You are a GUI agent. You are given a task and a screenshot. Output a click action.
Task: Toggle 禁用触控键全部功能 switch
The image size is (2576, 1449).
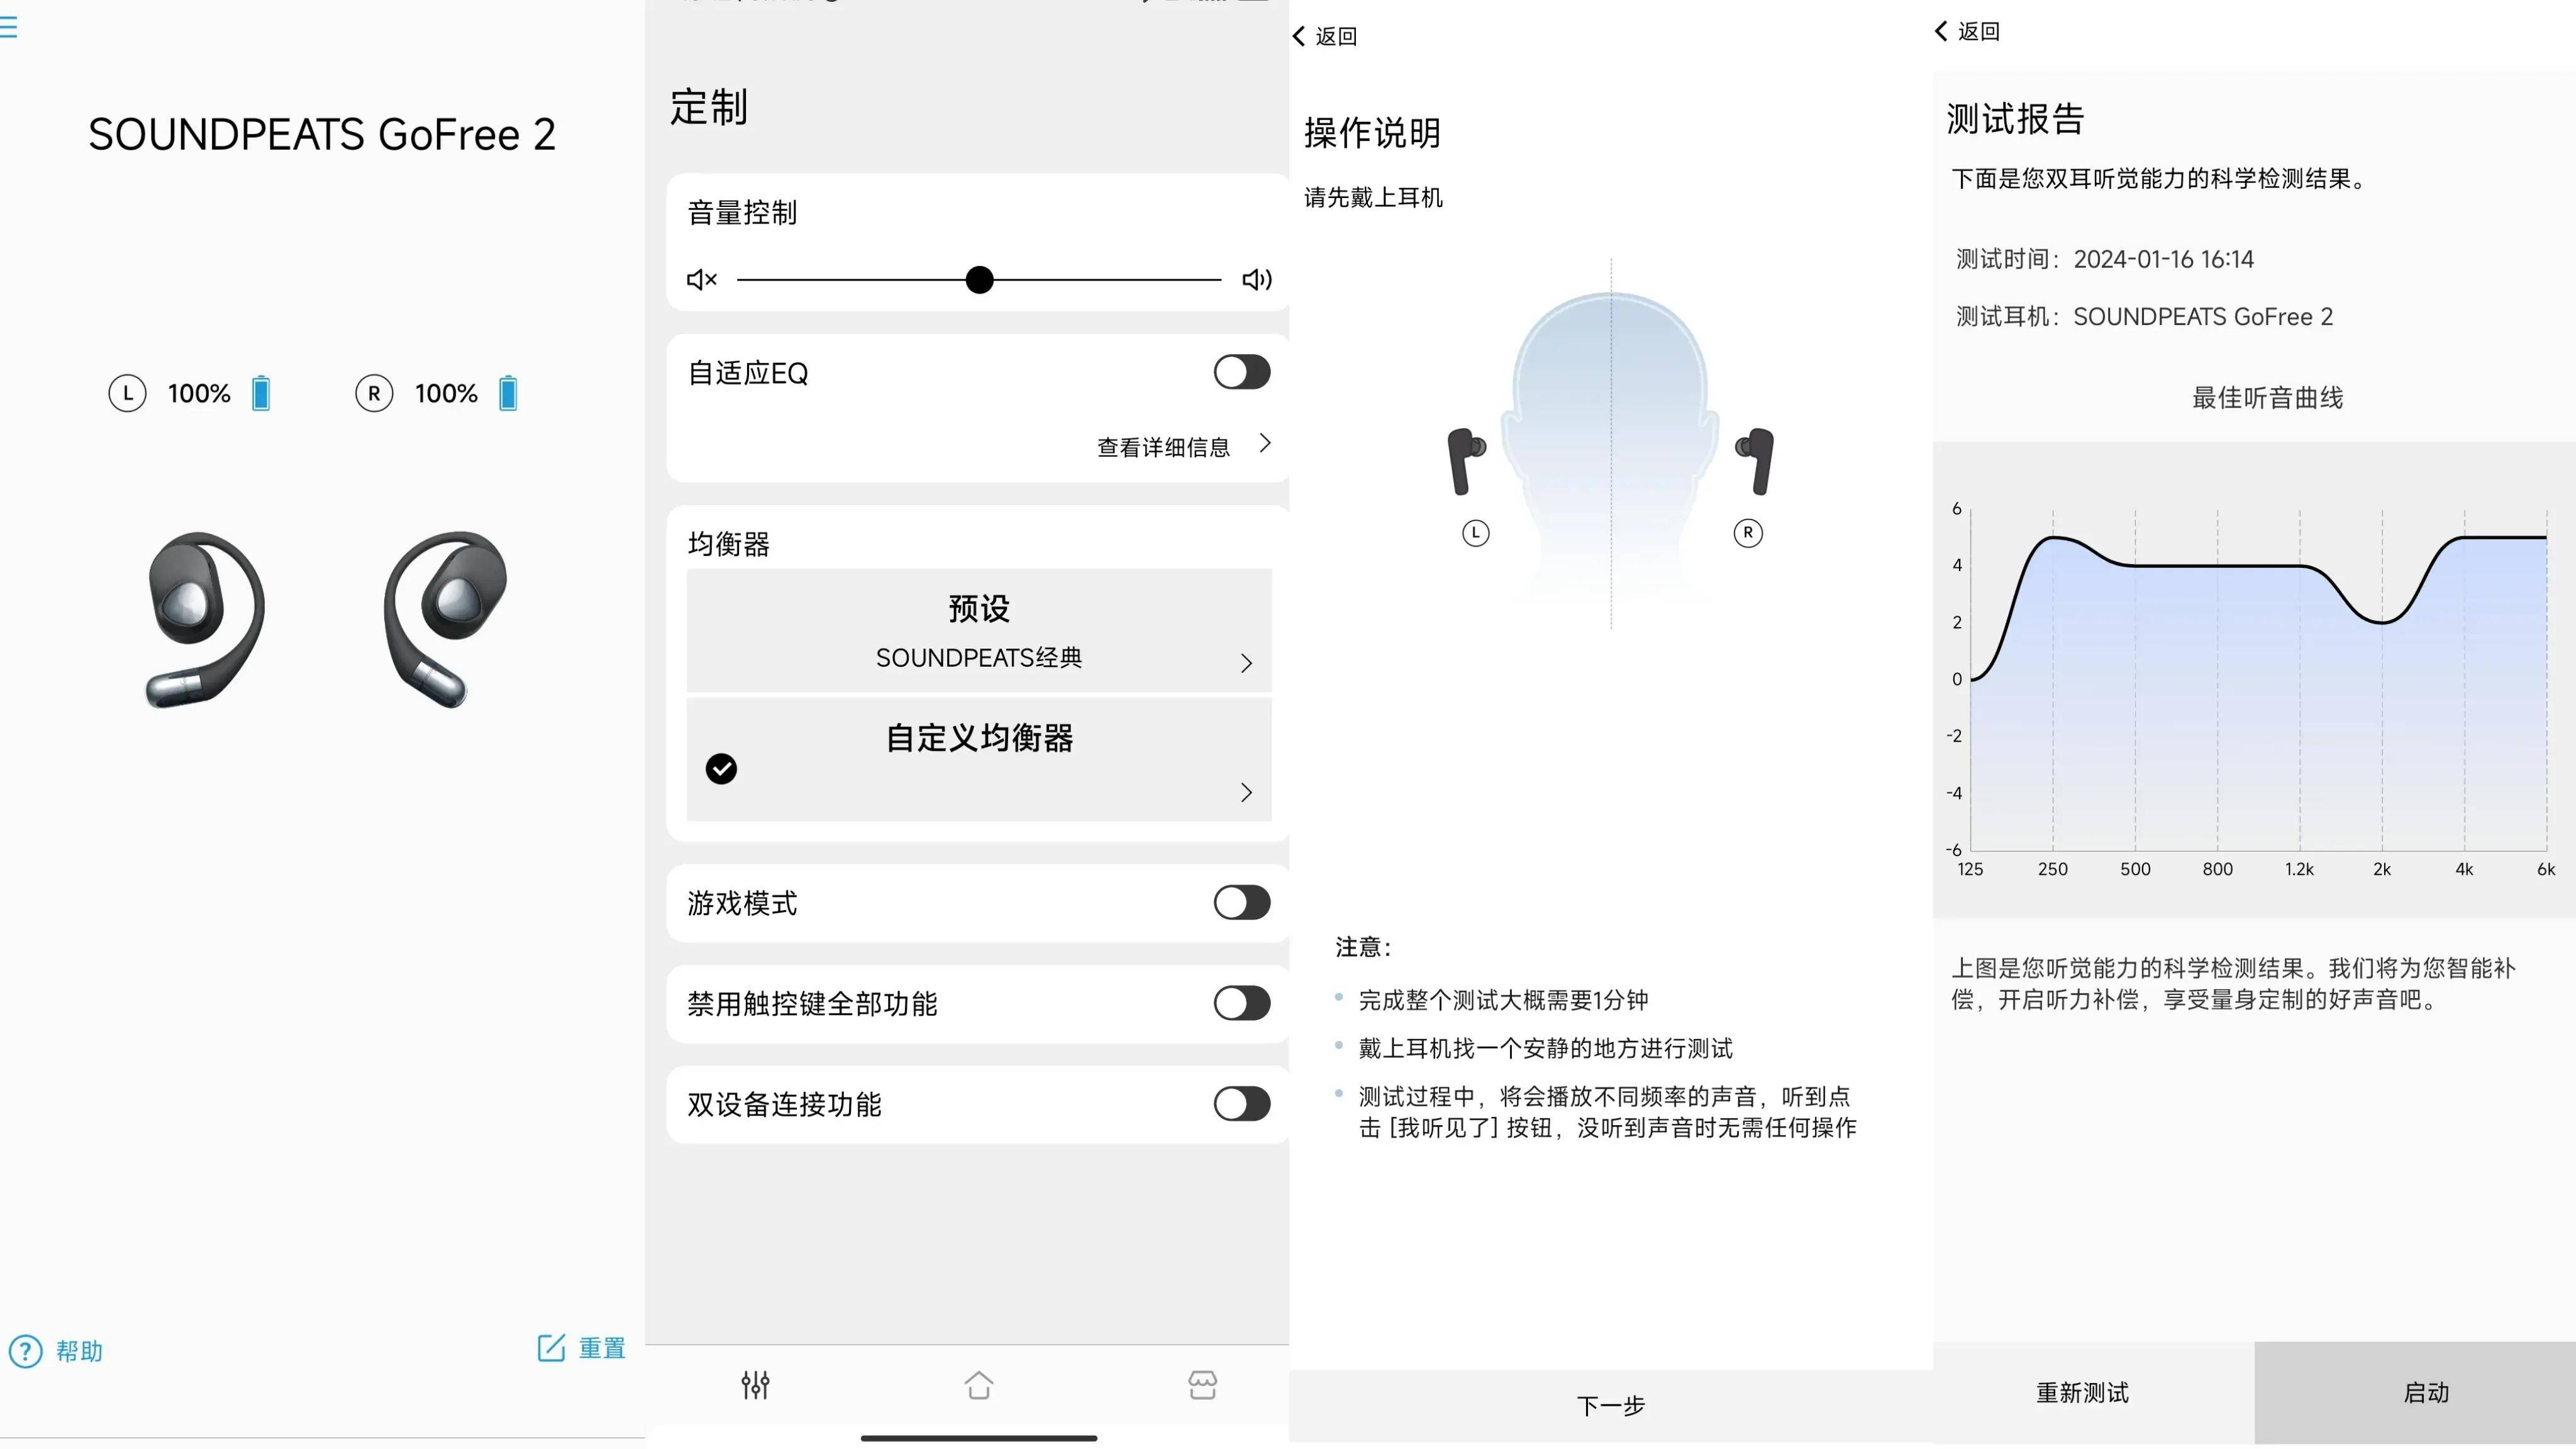1242,1003
